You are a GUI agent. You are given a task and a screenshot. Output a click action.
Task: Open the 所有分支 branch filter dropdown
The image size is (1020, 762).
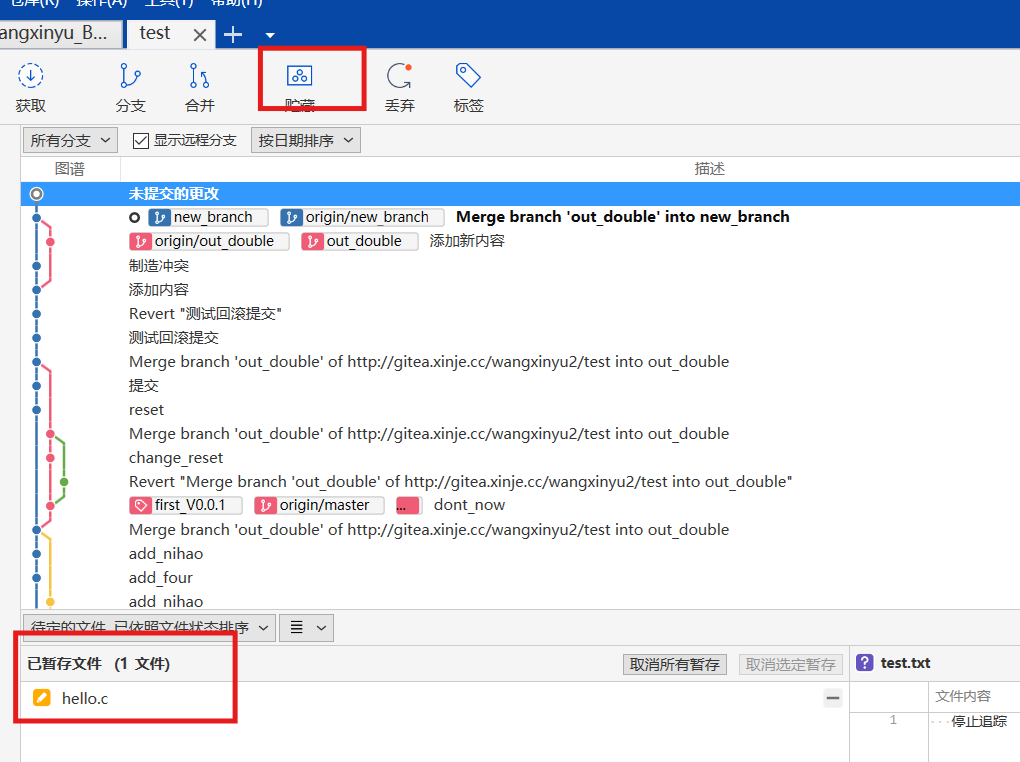point(70,141)
